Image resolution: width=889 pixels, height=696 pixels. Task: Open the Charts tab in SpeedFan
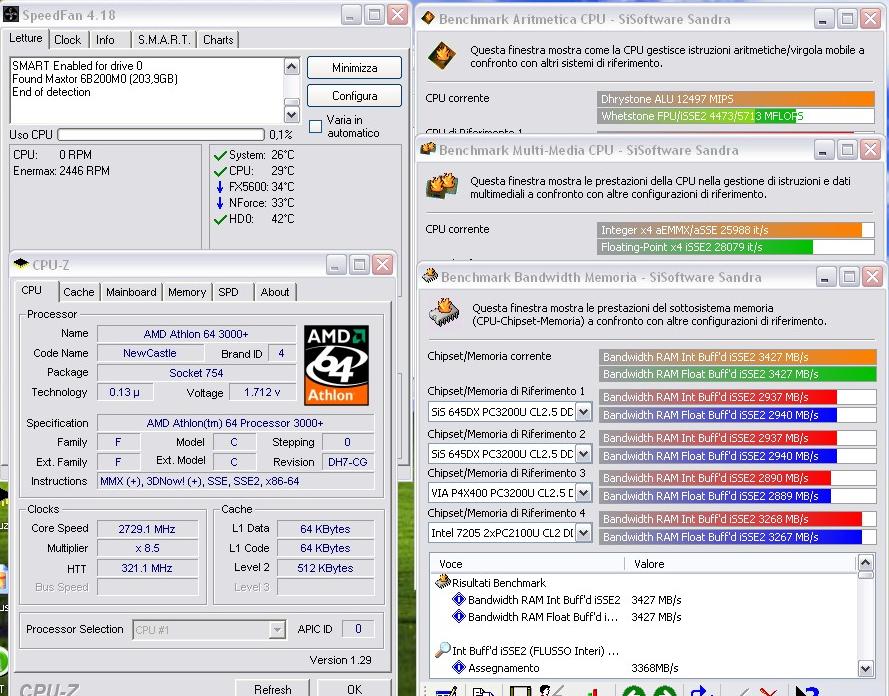218,40
